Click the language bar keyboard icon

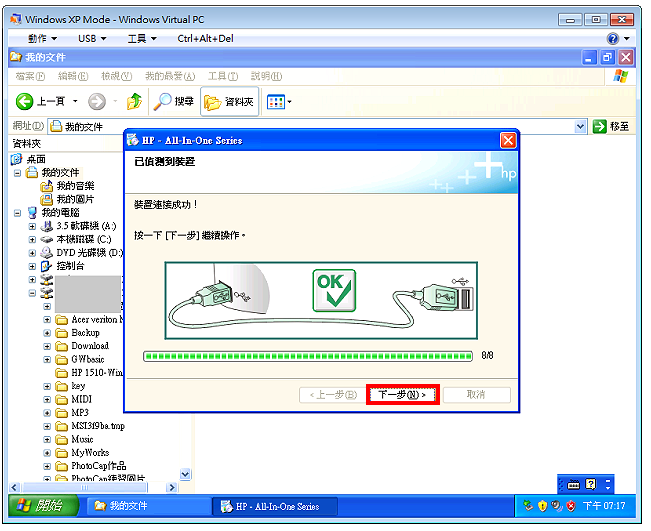[574, 484]
